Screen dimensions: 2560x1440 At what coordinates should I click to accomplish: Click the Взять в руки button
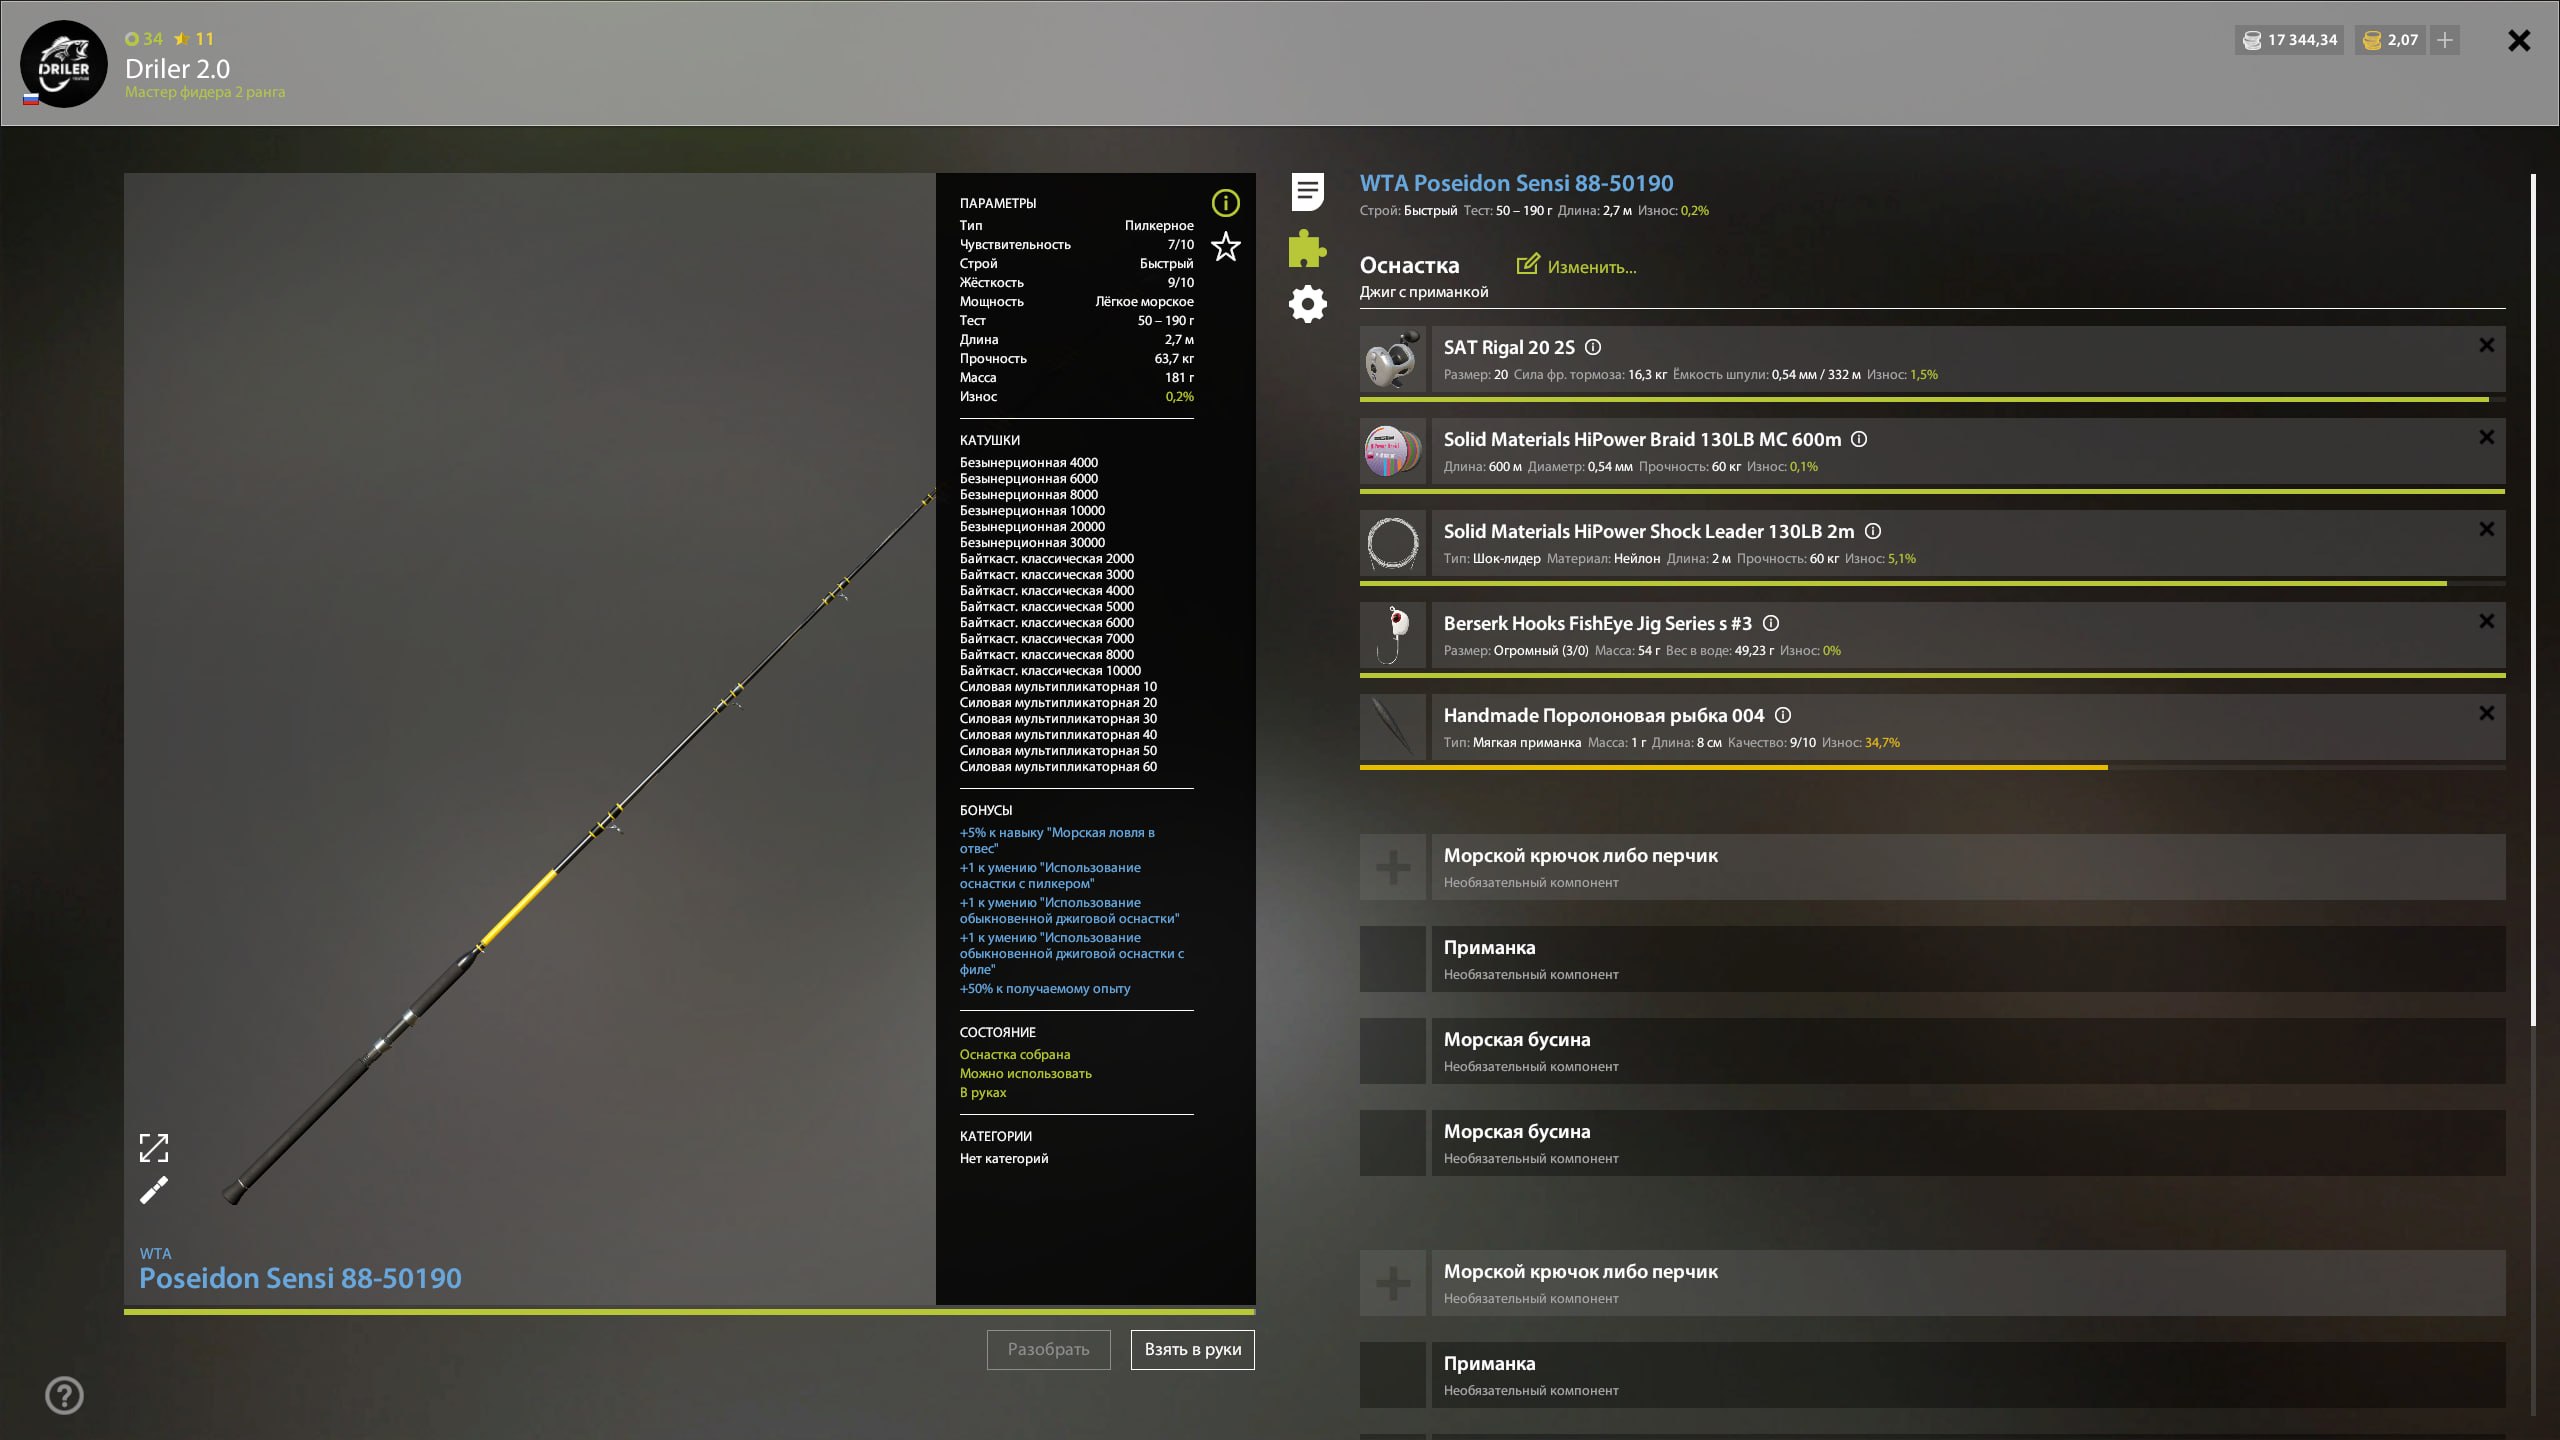point(1193,1349)
